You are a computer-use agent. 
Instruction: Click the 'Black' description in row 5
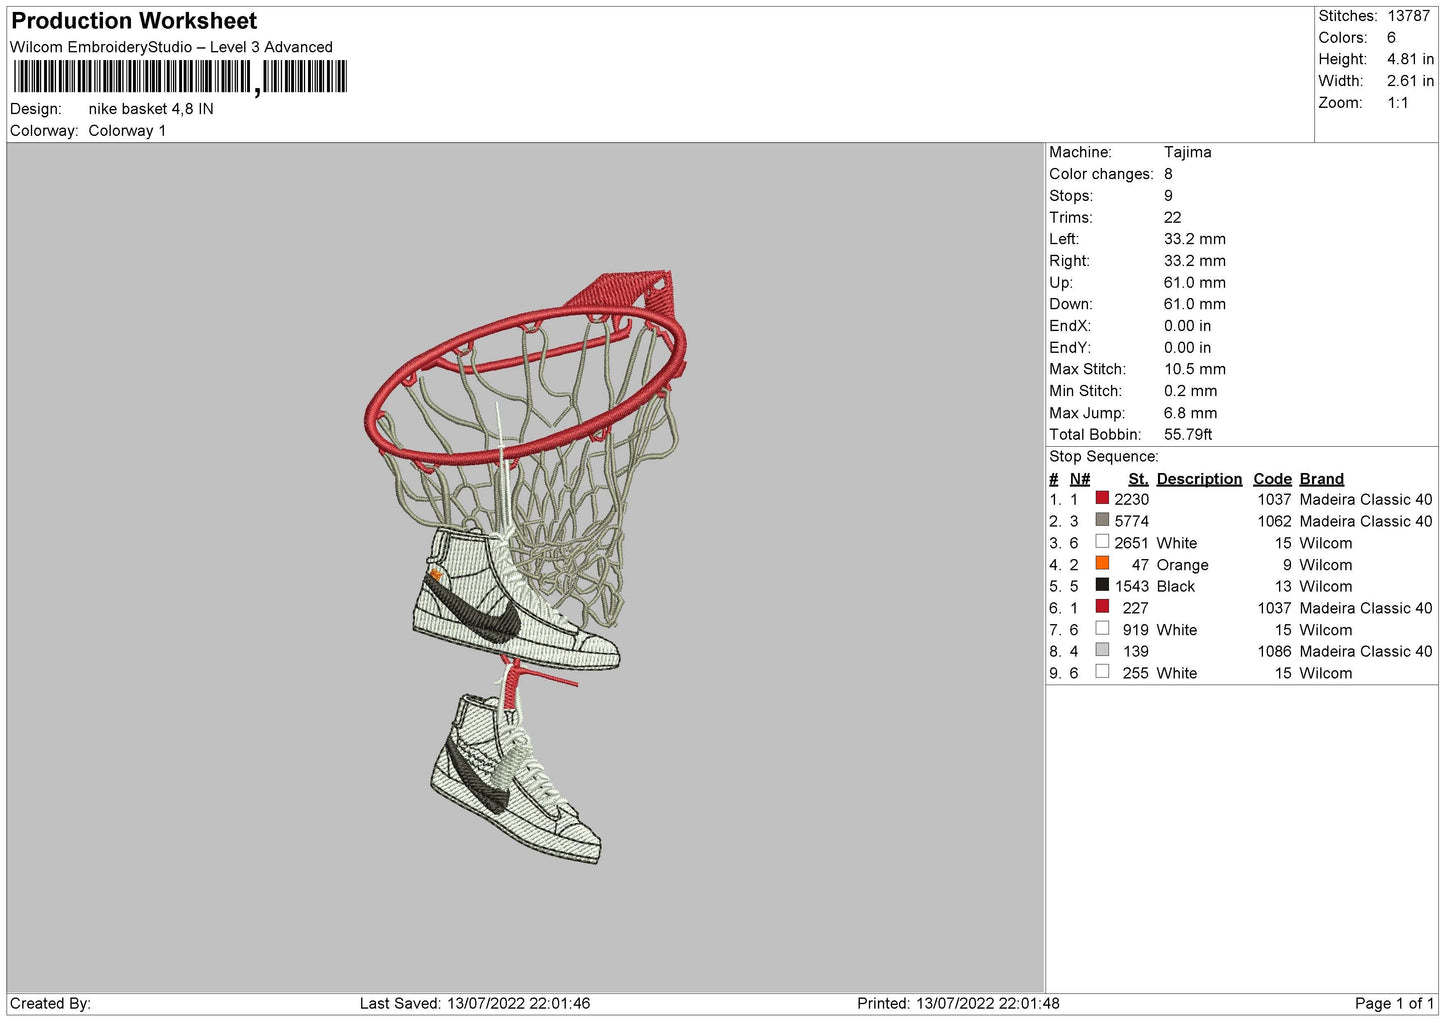coord(1175,587)
